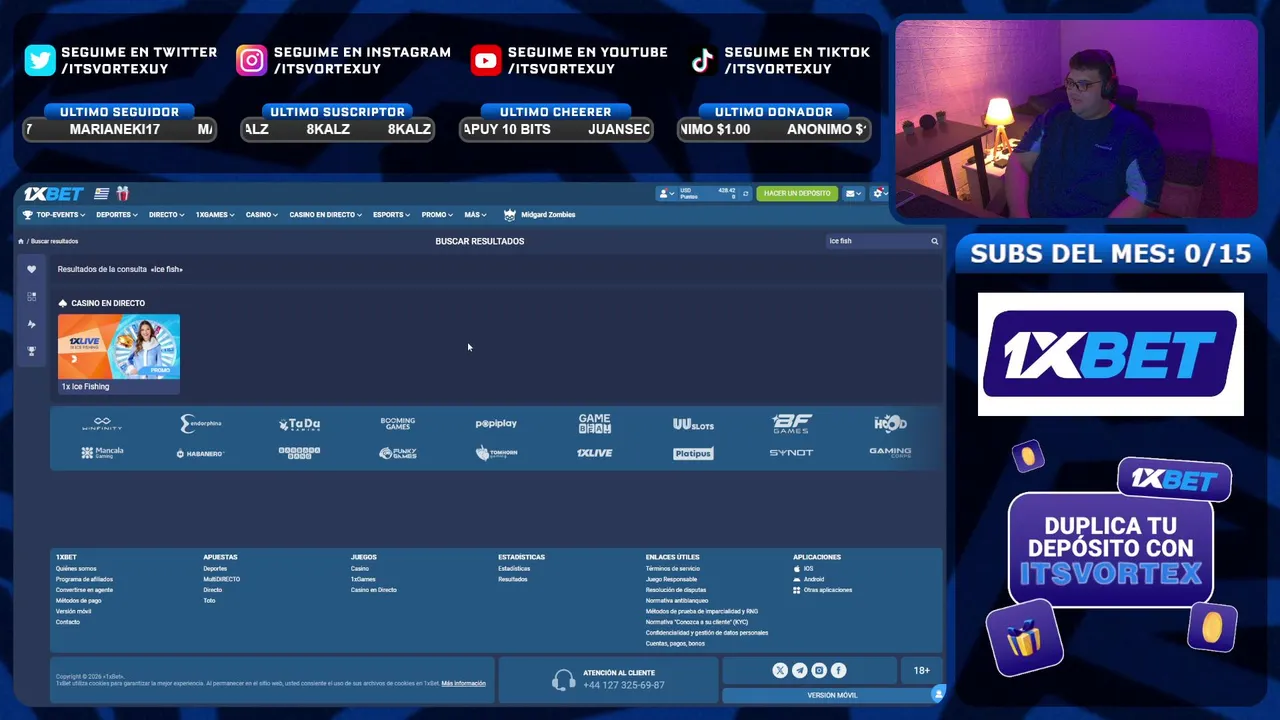
Task: Open the UU Slots provider logo
Action: [693, 424]
